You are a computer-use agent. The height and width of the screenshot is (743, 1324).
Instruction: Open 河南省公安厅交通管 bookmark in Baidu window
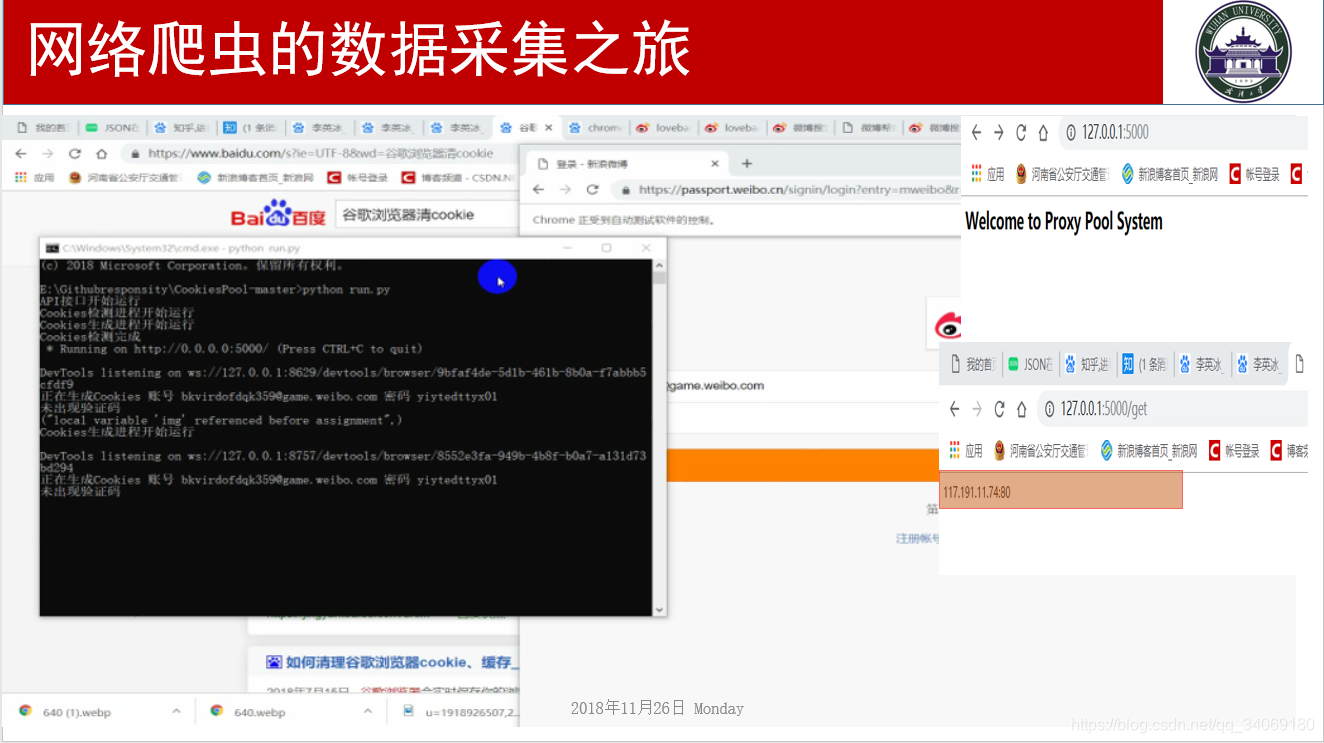pos(124,178)
